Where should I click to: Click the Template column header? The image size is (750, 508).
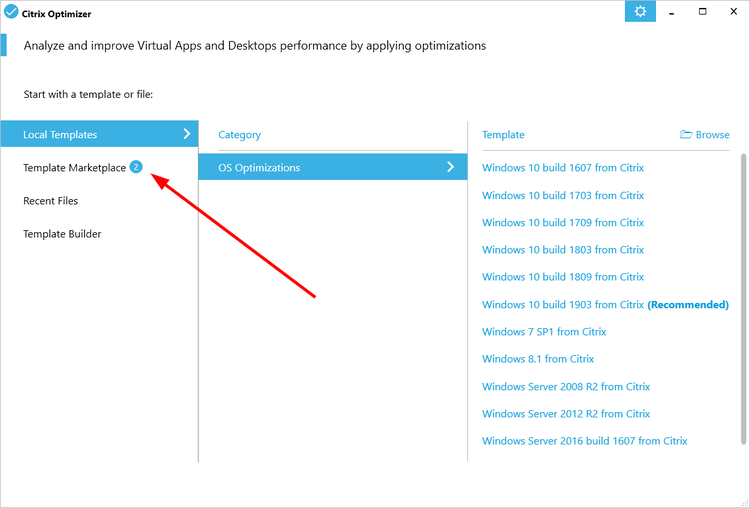pyautogui.click(x=503, y=135)
